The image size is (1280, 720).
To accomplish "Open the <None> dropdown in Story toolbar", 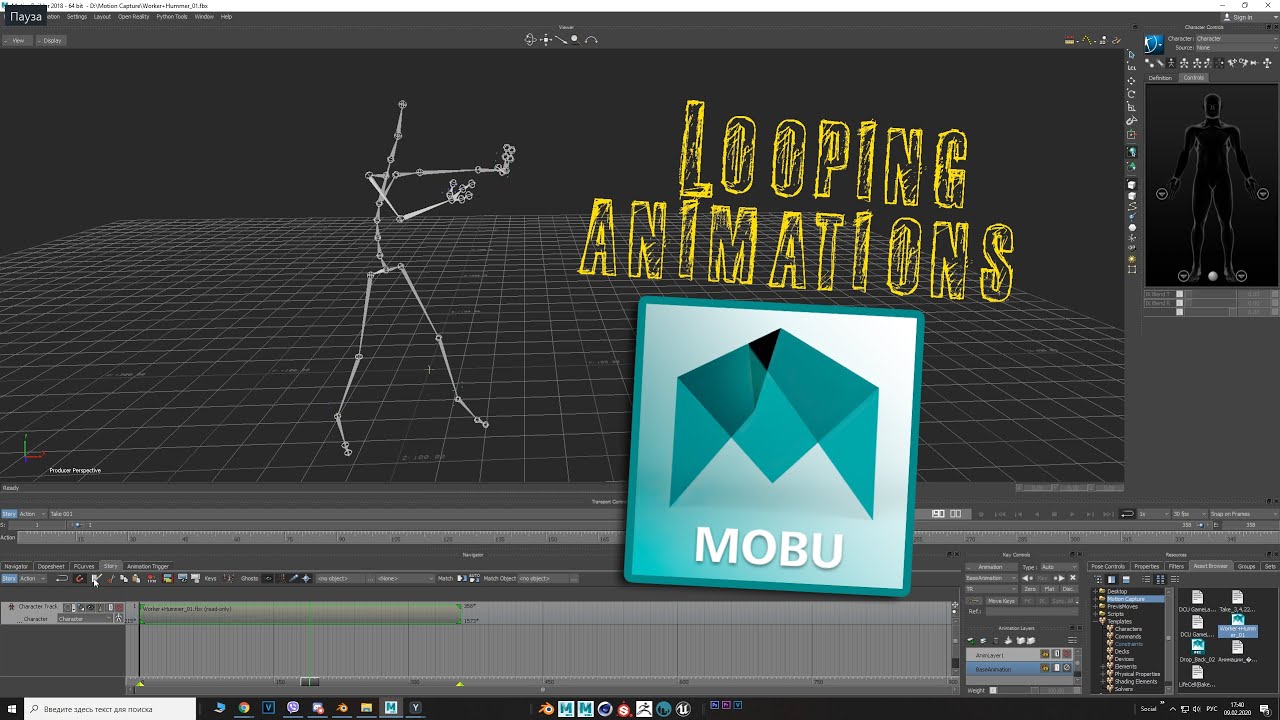I will pos(405,578).
